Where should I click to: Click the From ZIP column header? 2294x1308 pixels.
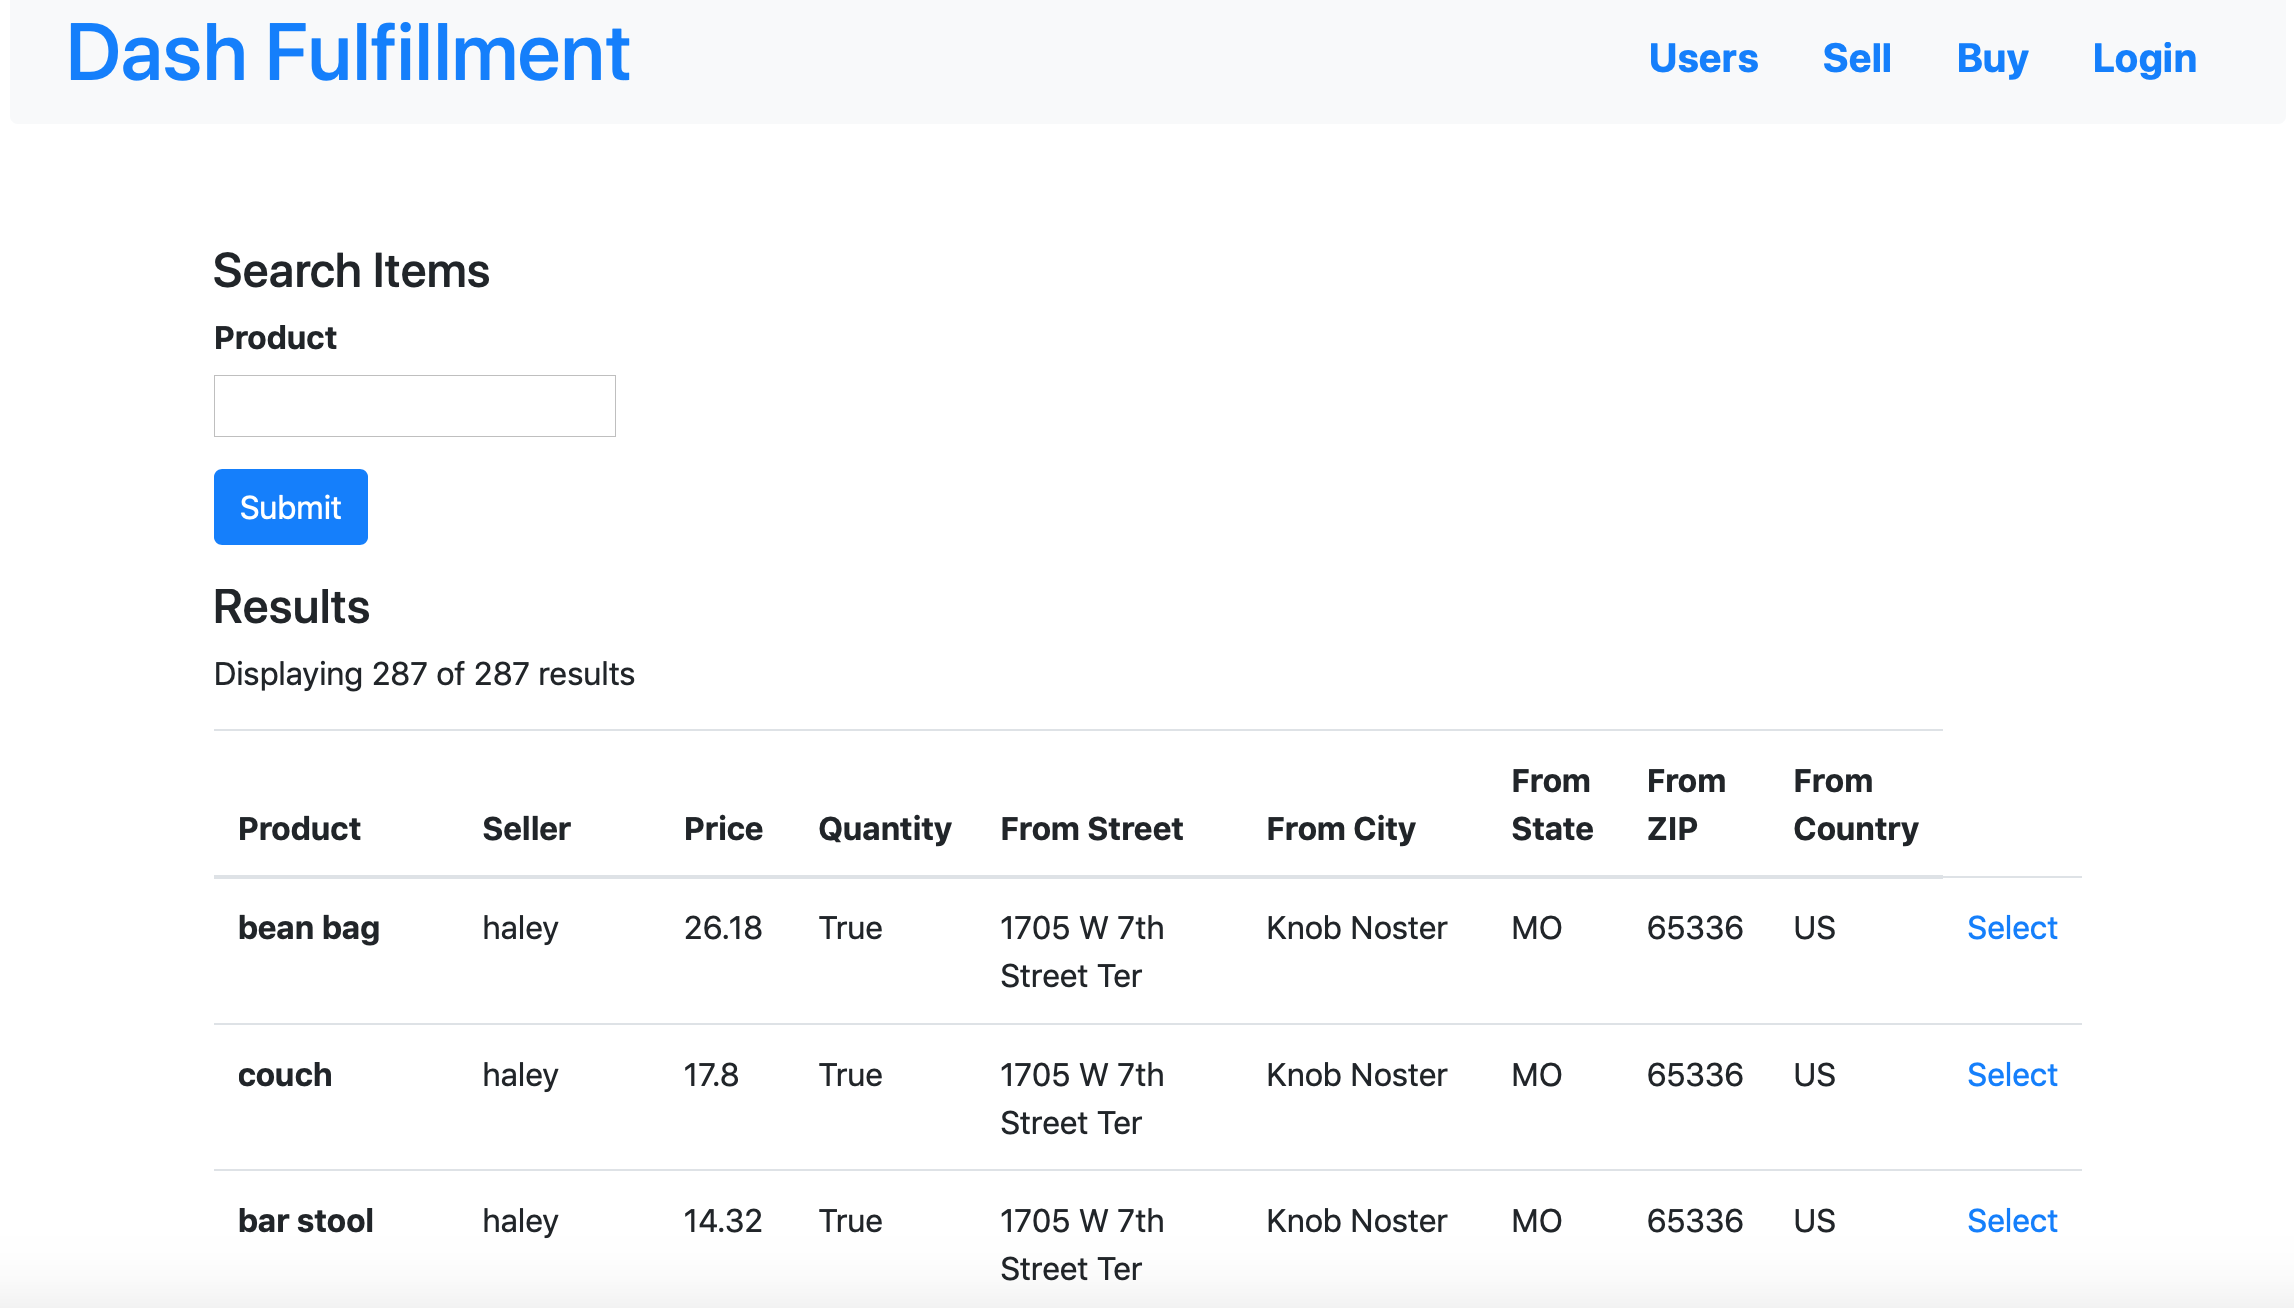click(1685, 805)
